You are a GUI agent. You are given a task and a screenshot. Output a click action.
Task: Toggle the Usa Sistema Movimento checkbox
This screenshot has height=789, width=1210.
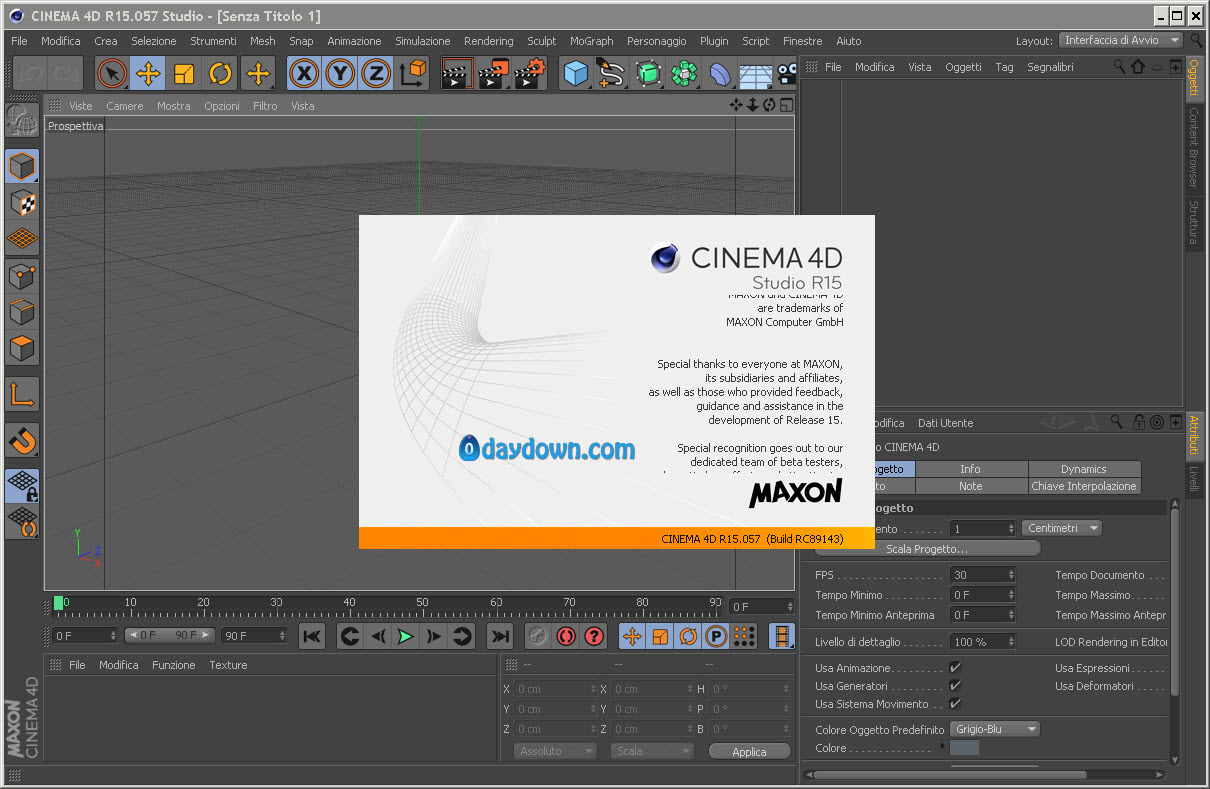(x=956, y=704)
